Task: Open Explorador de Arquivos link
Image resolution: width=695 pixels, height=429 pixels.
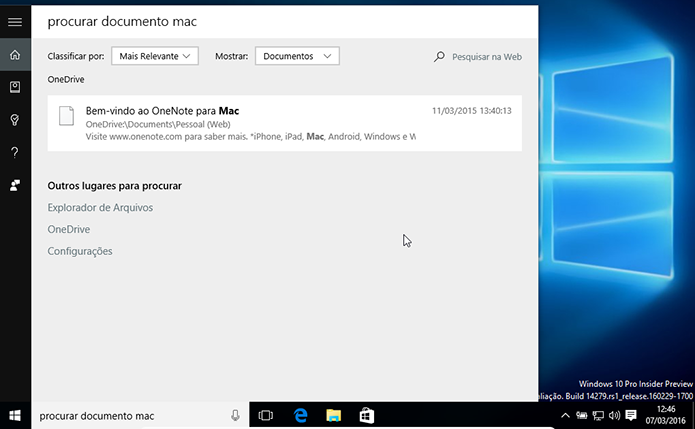Action: coord(100,207)
